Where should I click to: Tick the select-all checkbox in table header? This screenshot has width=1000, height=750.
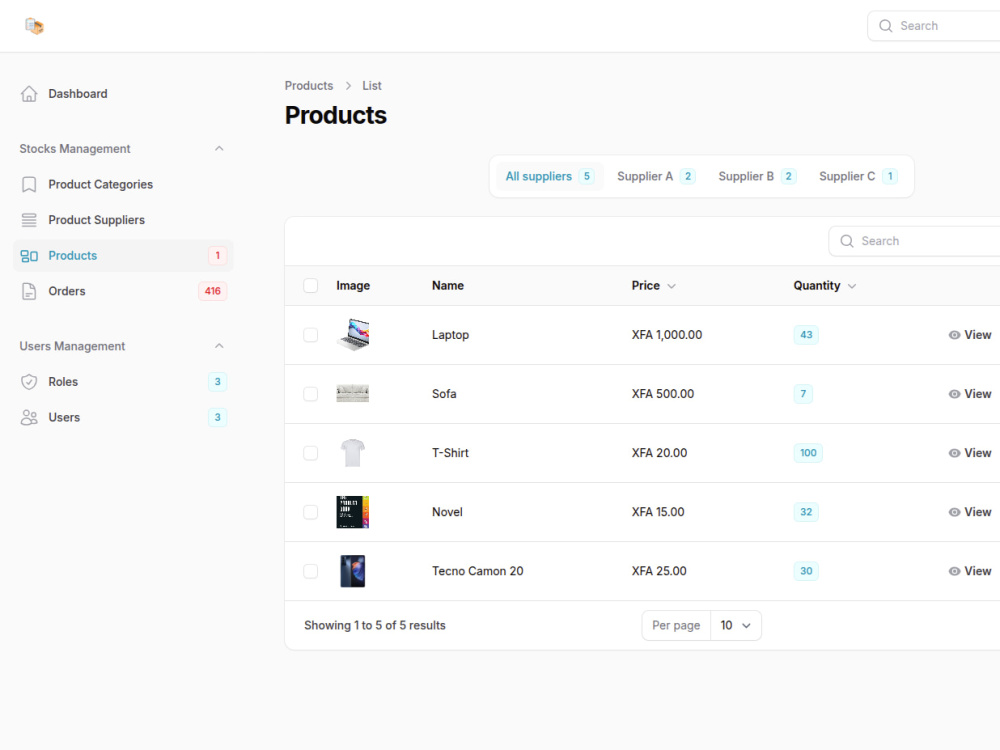click(311, 286)
